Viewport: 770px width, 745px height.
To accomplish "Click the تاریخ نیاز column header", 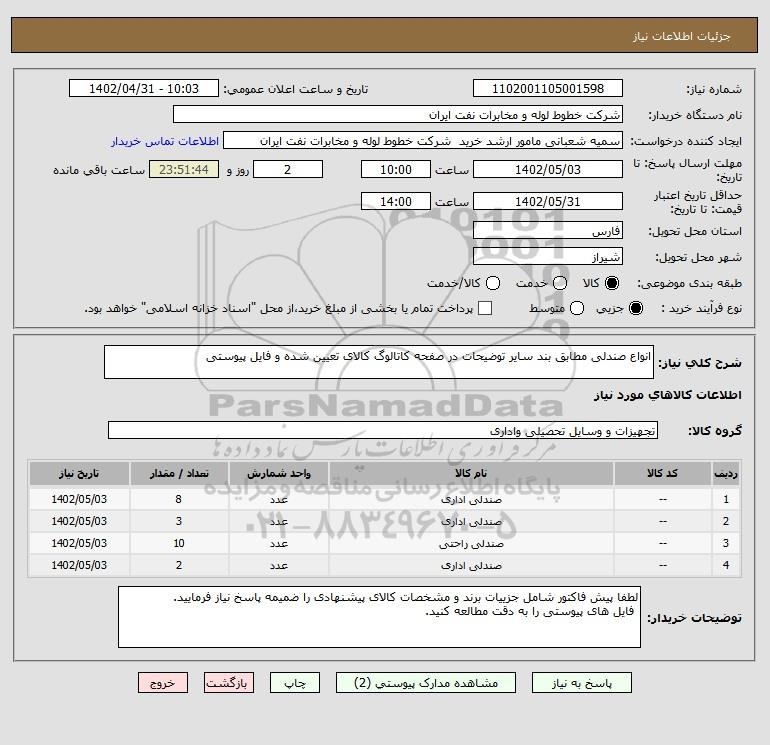I will coord(79,473).
